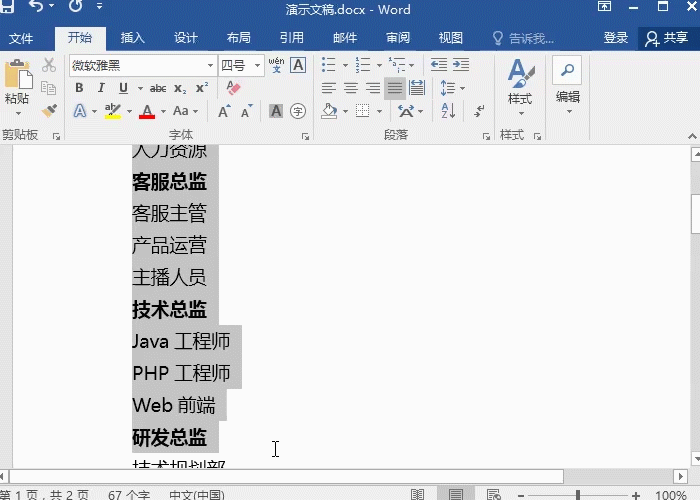
Task: Collapse the ribbon with chevron
Action: click(x=692, y=136)
